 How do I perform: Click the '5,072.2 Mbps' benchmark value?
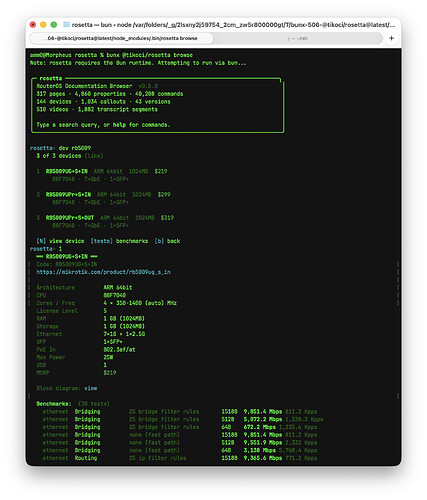point(263,419)
